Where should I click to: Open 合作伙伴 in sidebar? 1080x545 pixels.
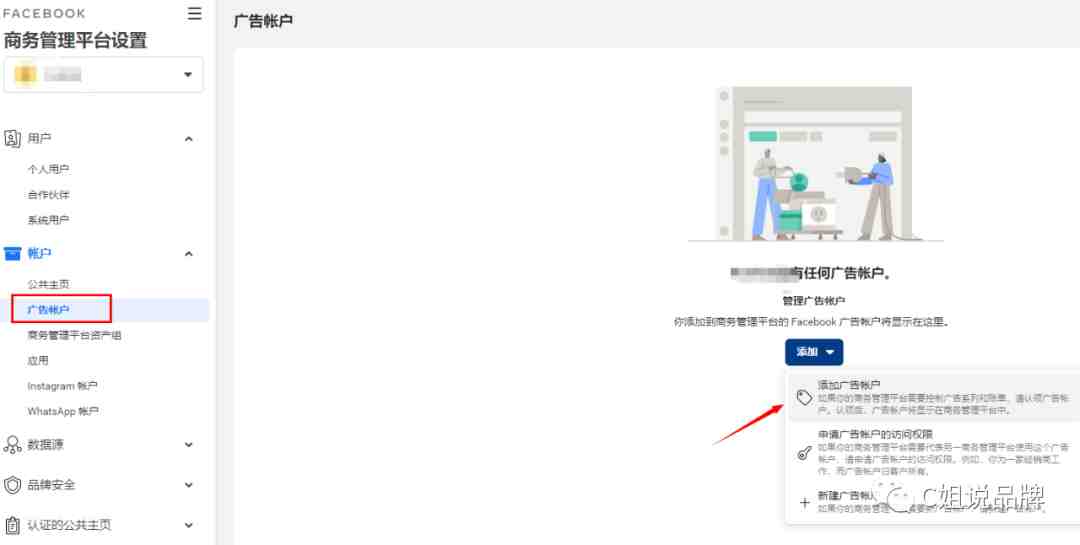click(48, 195)
